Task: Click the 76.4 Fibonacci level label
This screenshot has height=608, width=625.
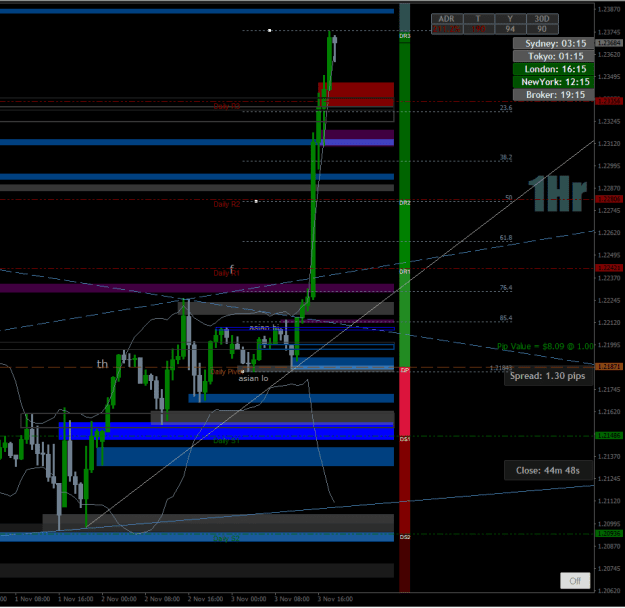Action: [x=506, y=288]
